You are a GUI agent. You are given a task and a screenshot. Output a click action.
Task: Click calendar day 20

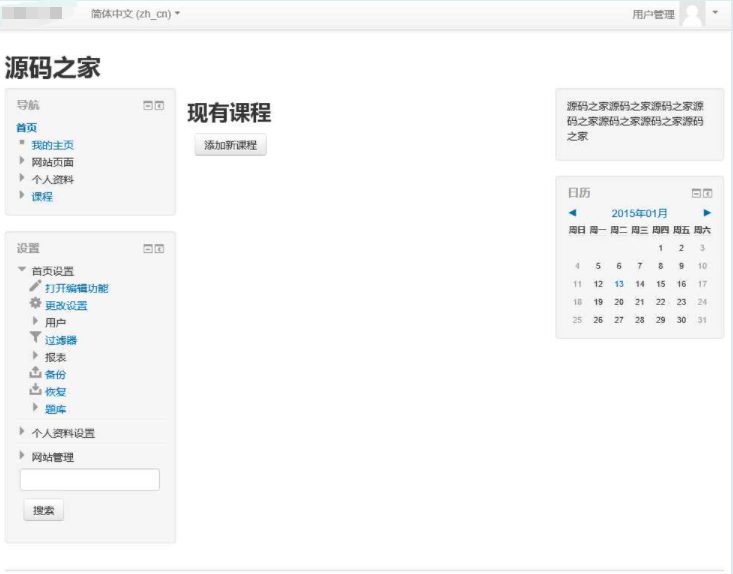point(619,302)
